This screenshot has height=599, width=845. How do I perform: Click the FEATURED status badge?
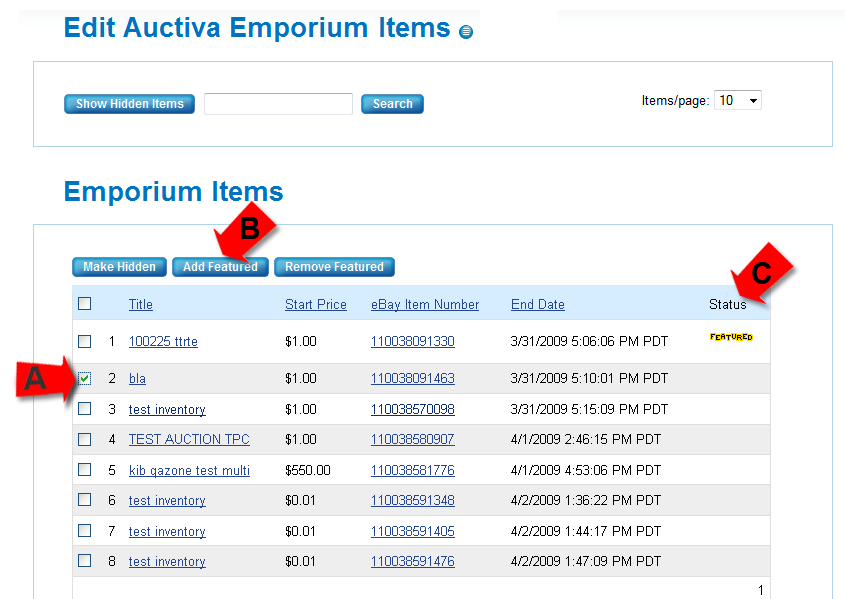[x=731, y=337]
